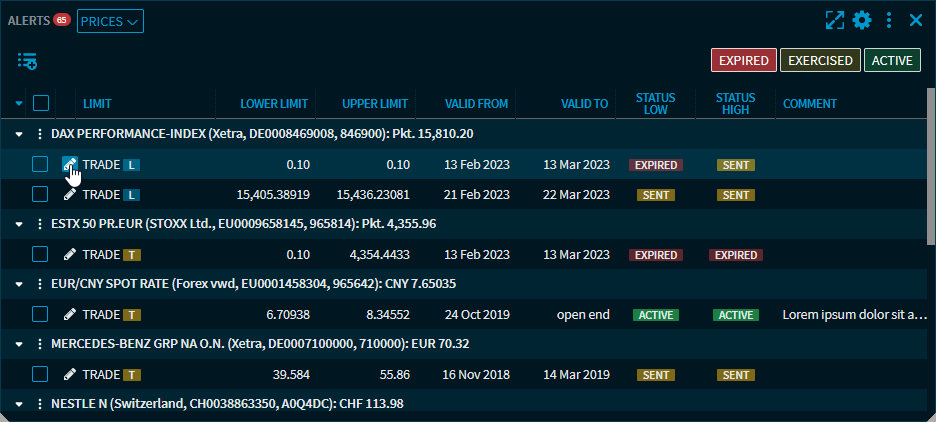Filter alerts by Active status

click(892, 61)
